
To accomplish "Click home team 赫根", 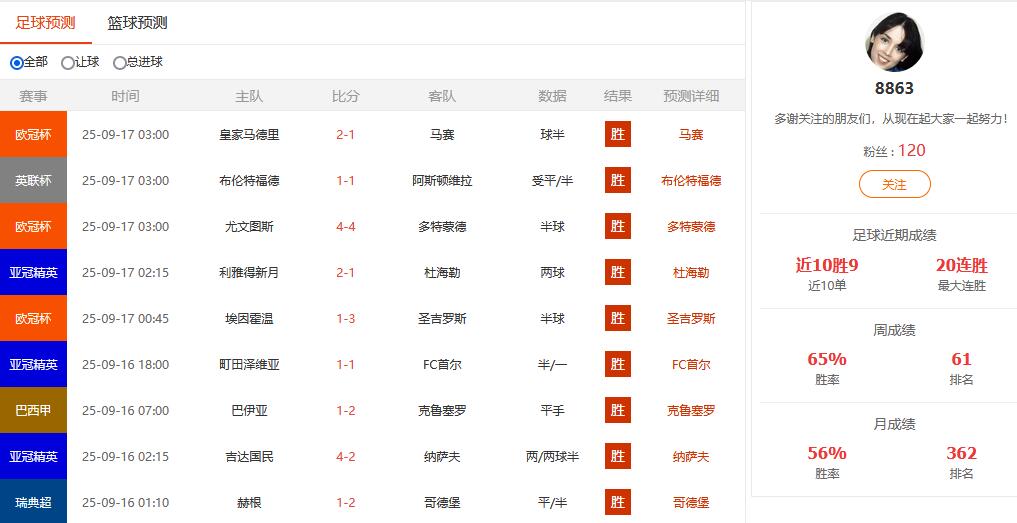I will (249, 503).
